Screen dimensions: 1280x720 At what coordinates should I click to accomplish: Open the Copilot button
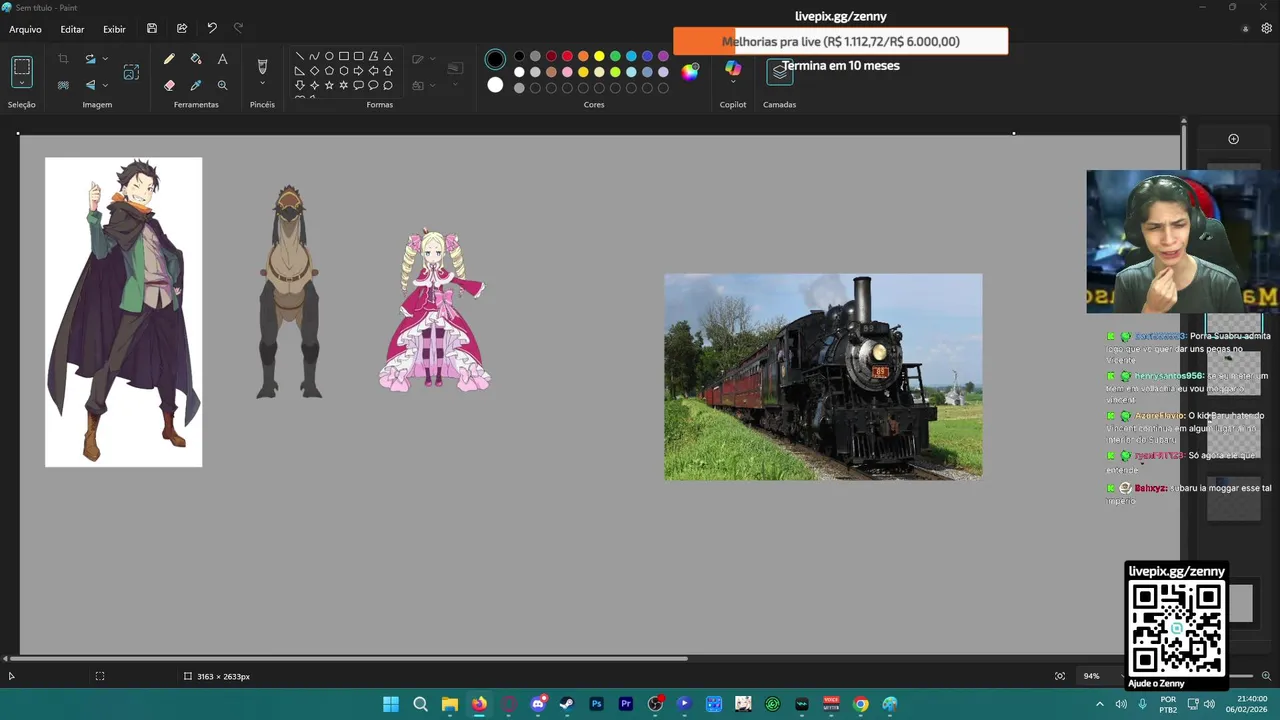(733, 68)
